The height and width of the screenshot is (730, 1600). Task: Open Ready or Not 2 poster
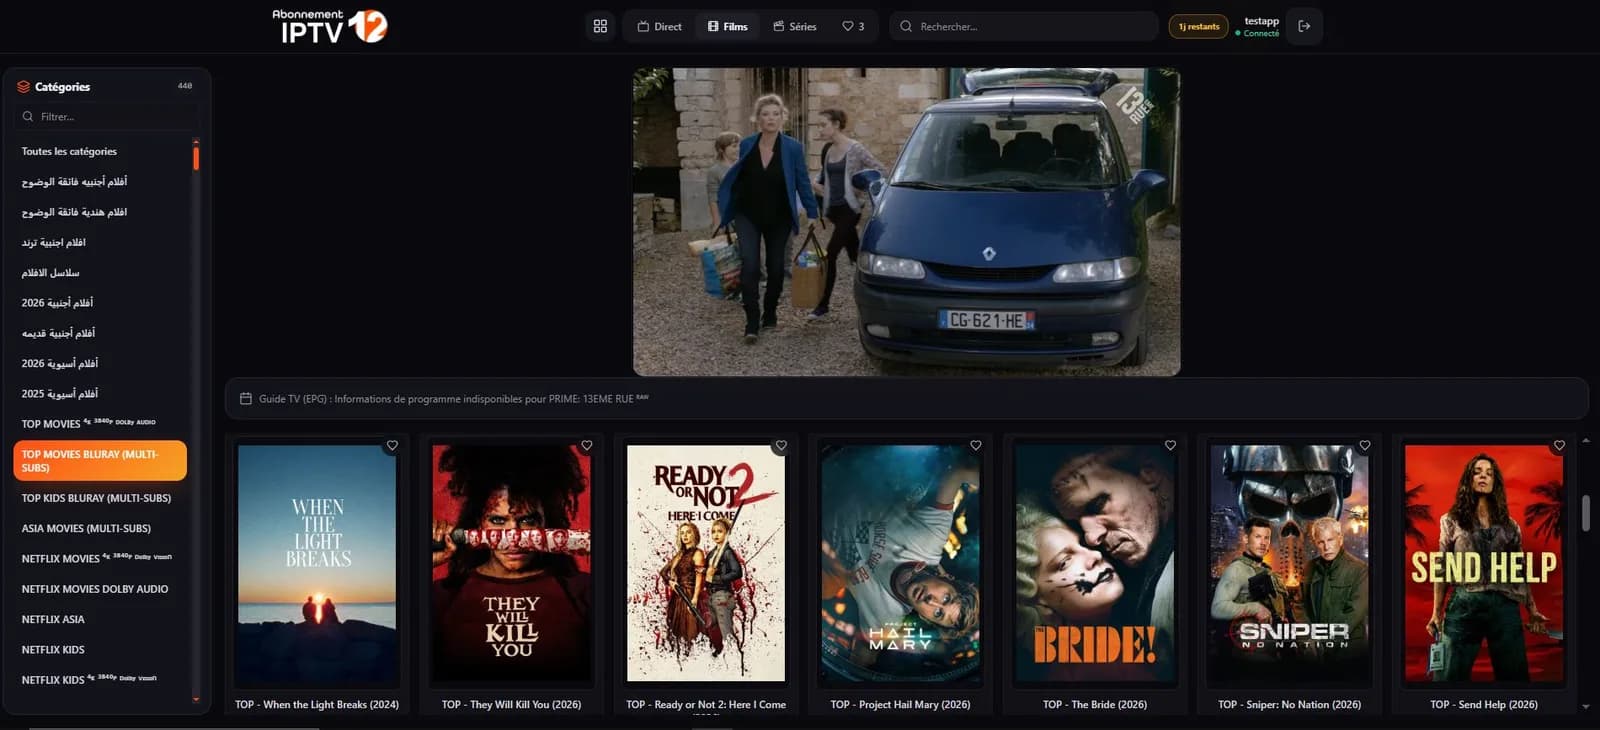point(706,563)
